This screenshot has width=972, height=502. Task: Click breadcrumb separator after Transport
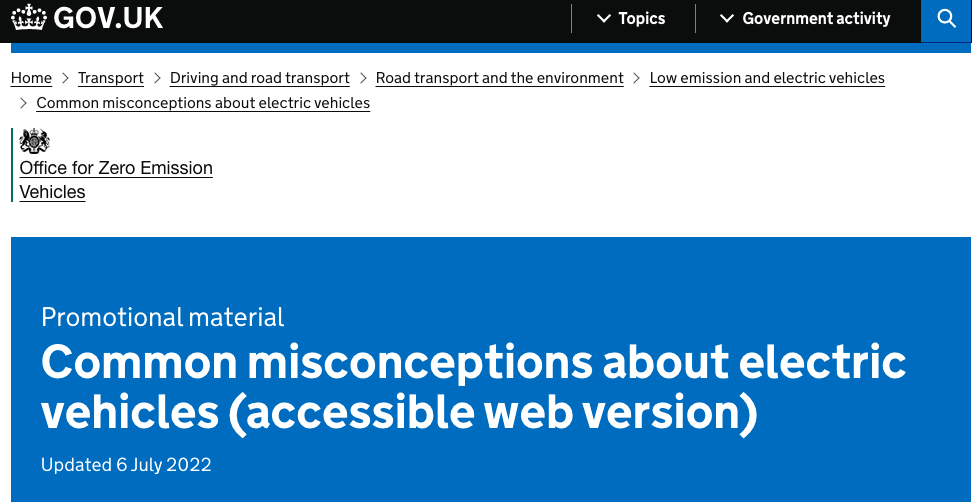[x=157, y=78]
